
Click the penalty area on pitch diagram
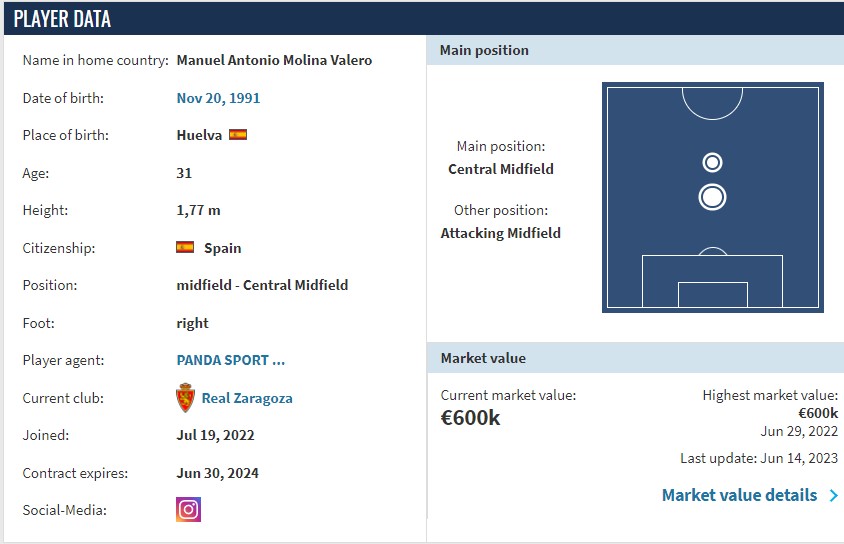click(x=712, y=281)
